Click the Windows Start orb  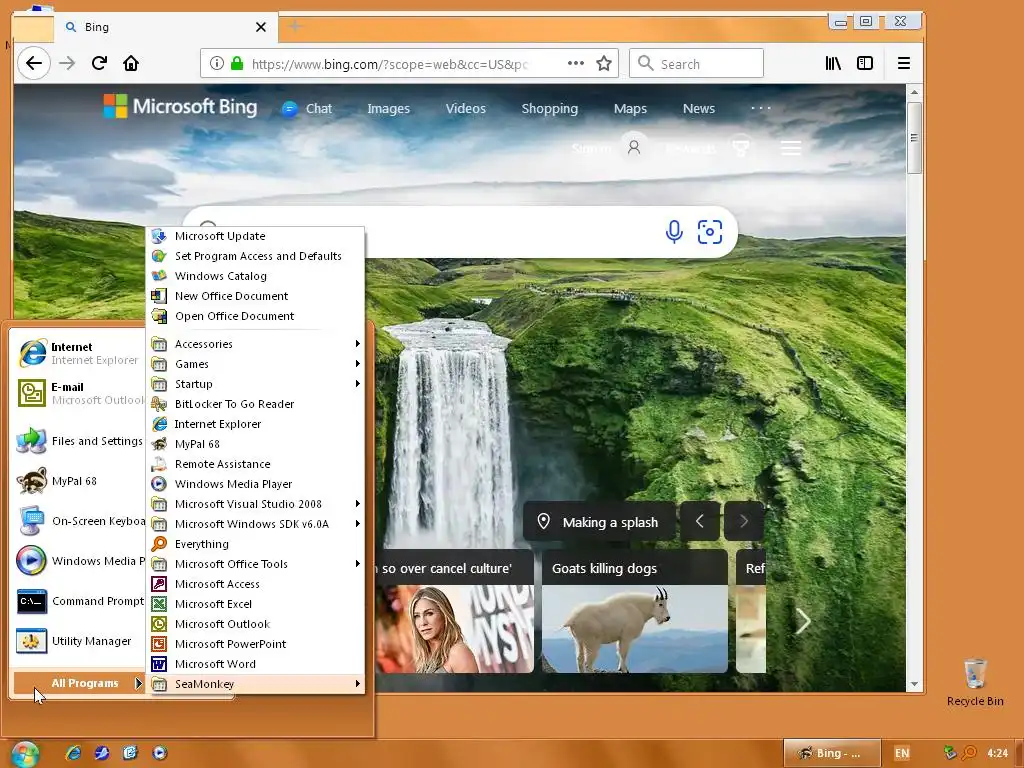pos(25,754)
